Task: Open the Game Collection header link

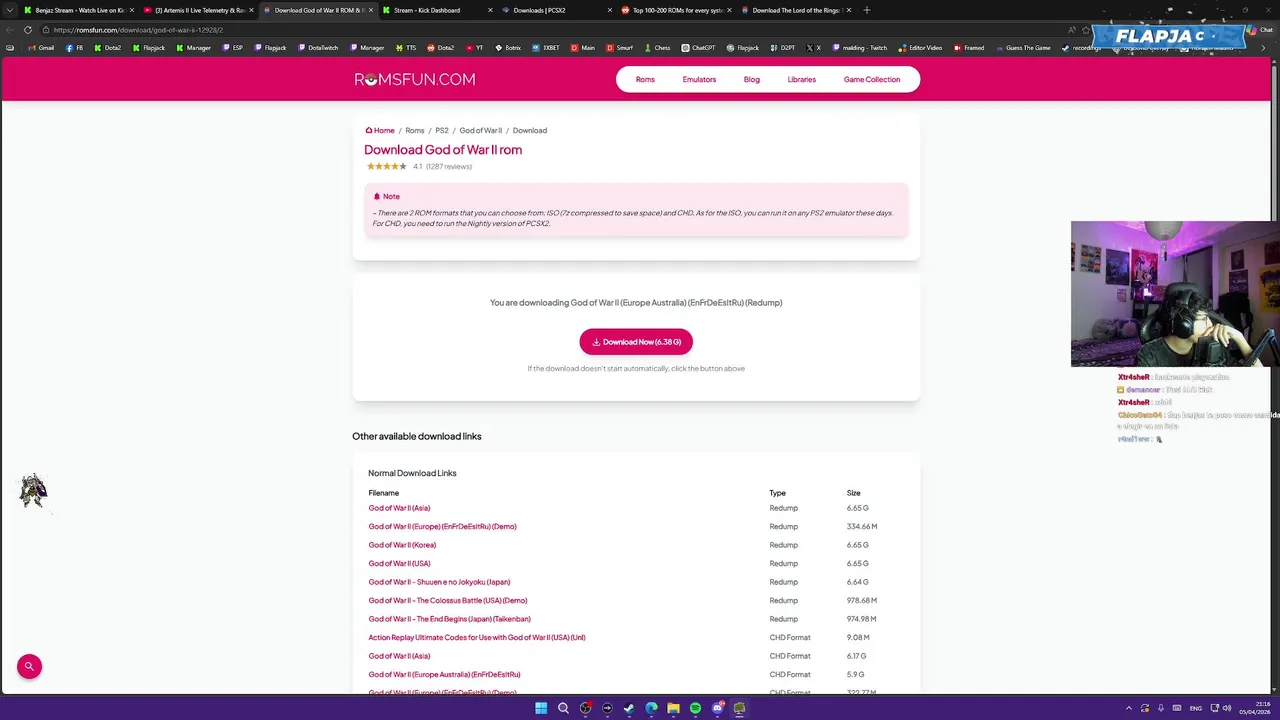Action: [871, 79]
